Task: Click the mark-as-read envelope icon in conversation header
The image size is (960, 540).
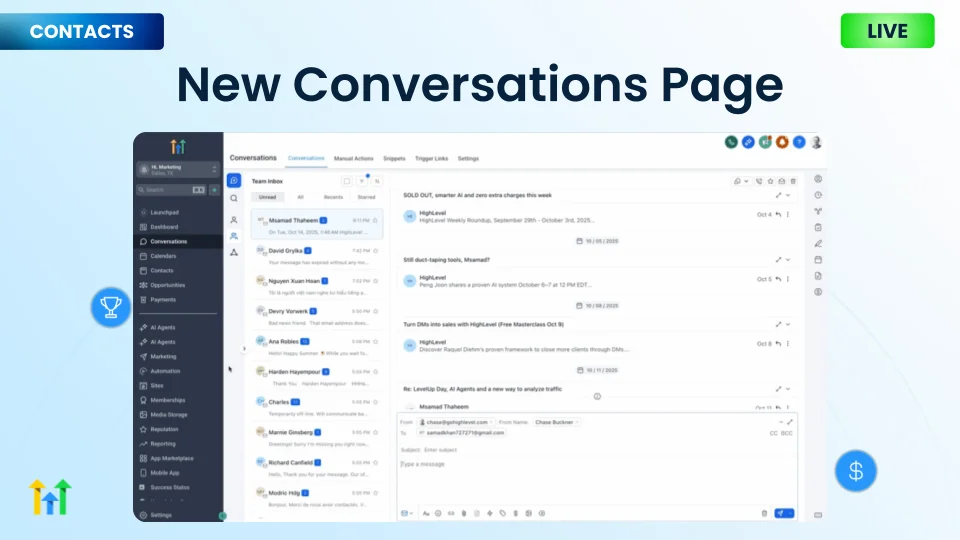Action: (782, 181)
